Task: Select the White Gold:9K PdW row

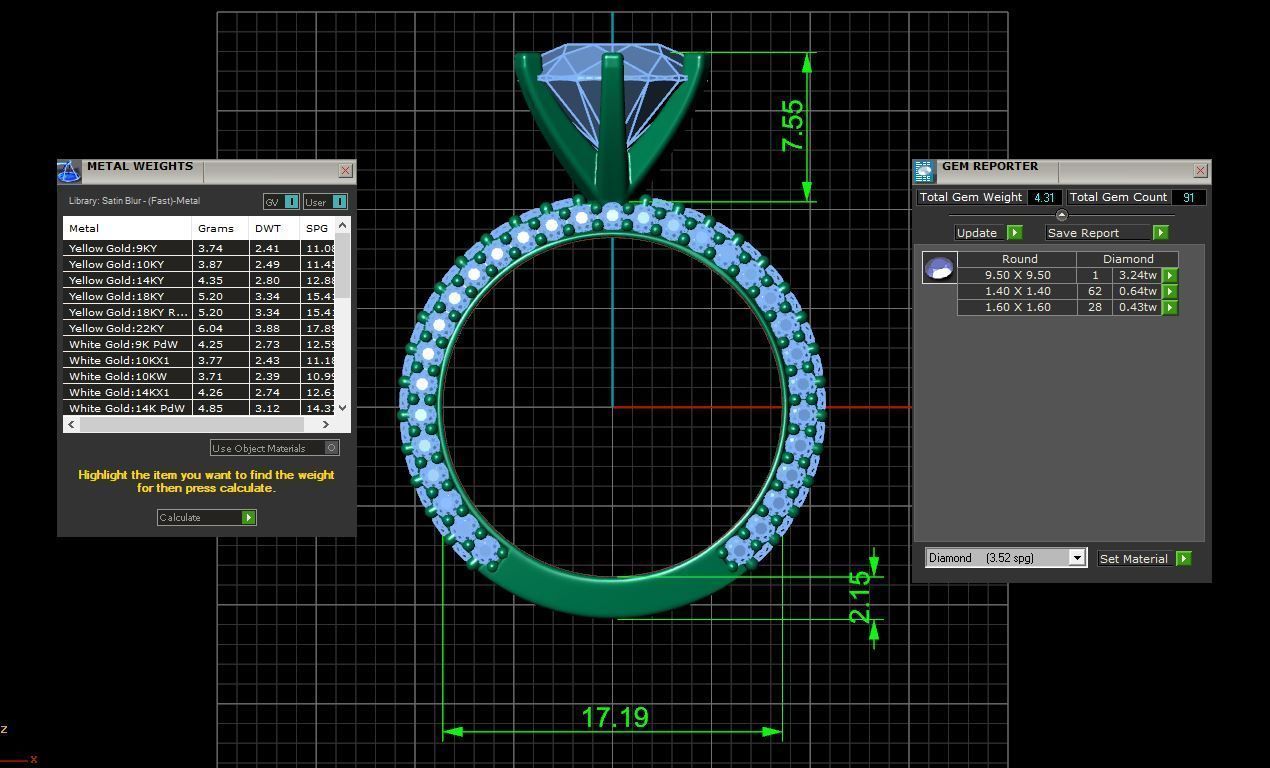Action: (199, 344)
